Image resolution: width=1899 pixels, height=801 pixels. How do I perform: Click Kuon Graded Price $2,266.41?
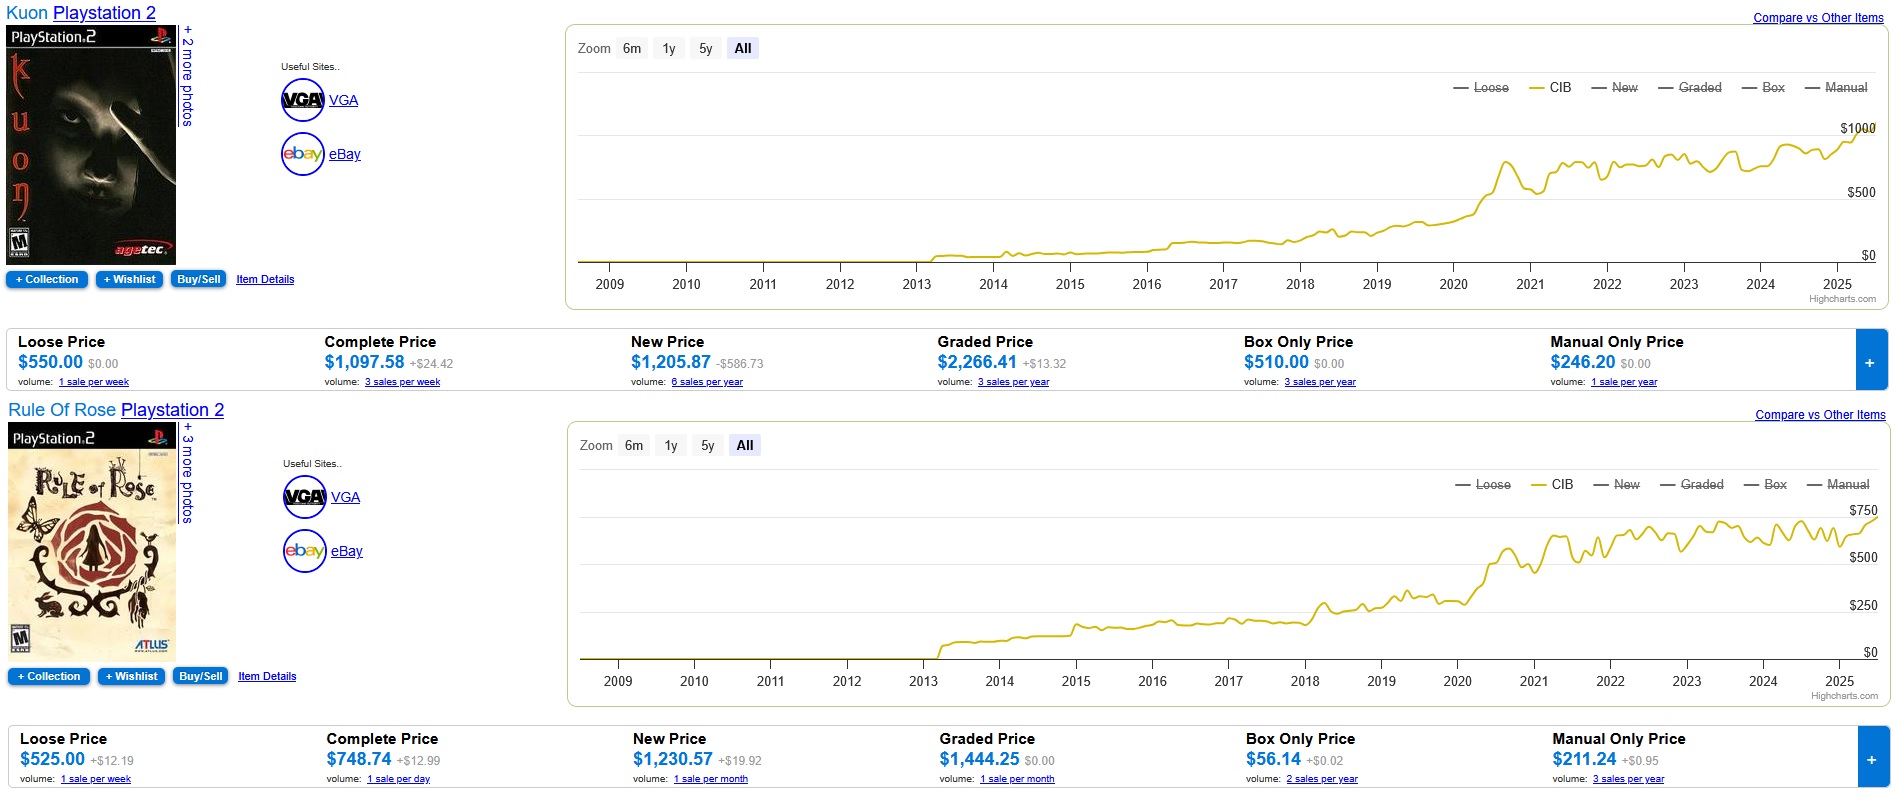tap(977, 362)
